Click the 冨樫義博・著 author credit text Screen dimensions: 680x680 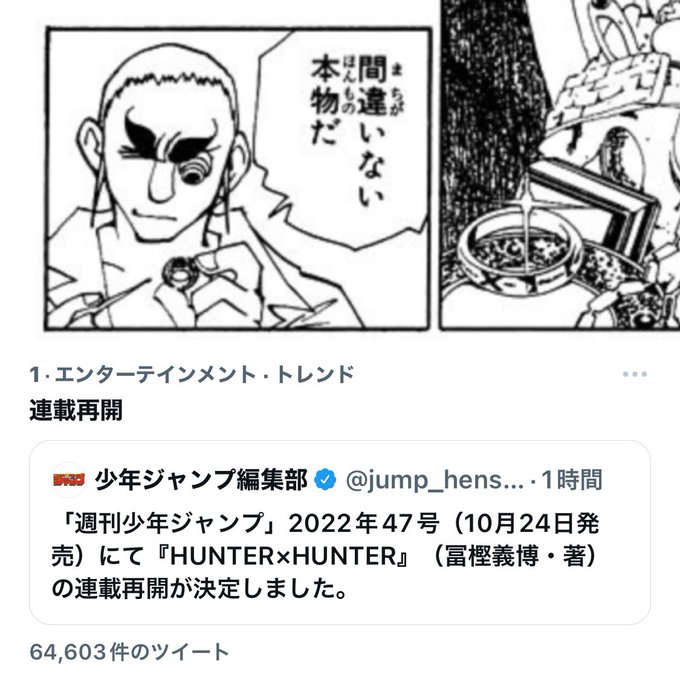(x=516, y=556)
